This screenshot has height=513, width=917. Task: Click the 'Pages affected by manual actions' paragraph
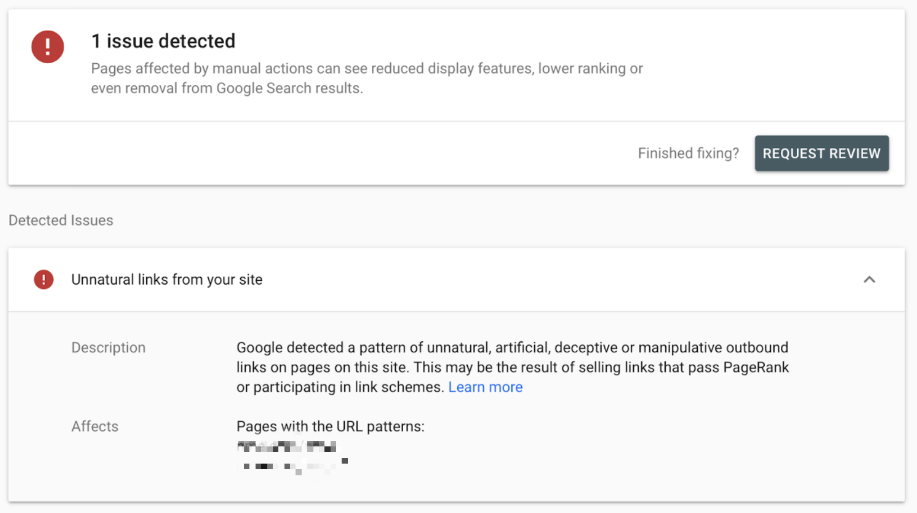pos(367,78)
